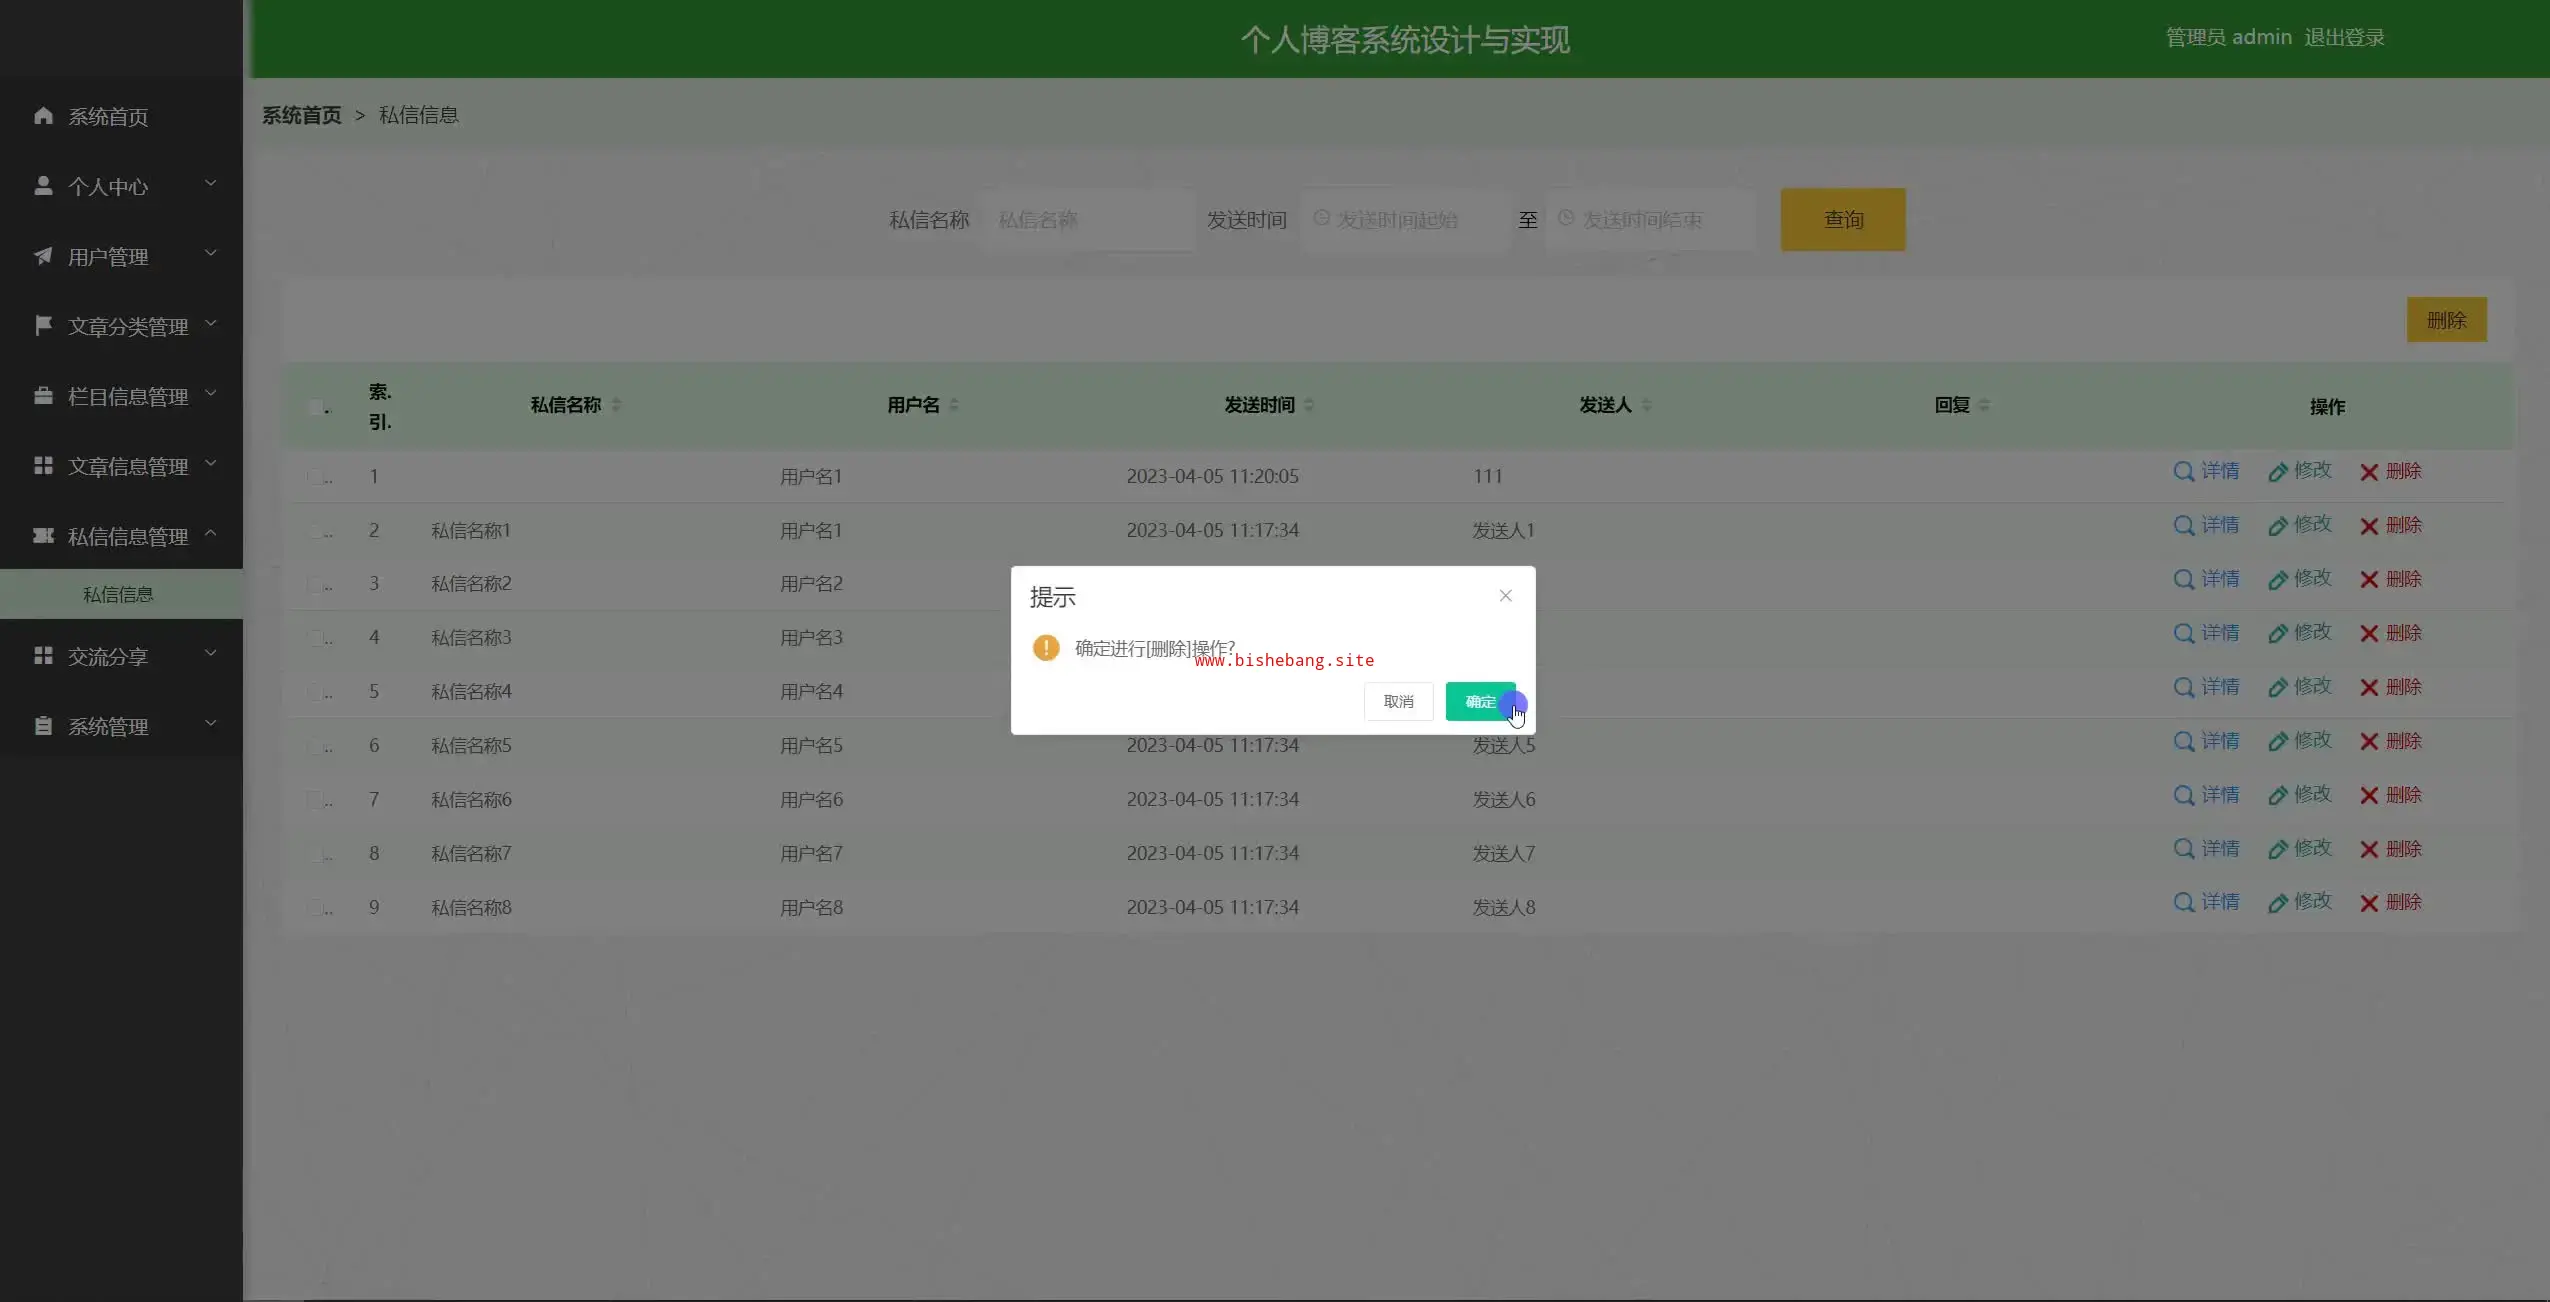
Task: Click the flag icon for 文章分类管理
Action: click(x=43, y=326)
